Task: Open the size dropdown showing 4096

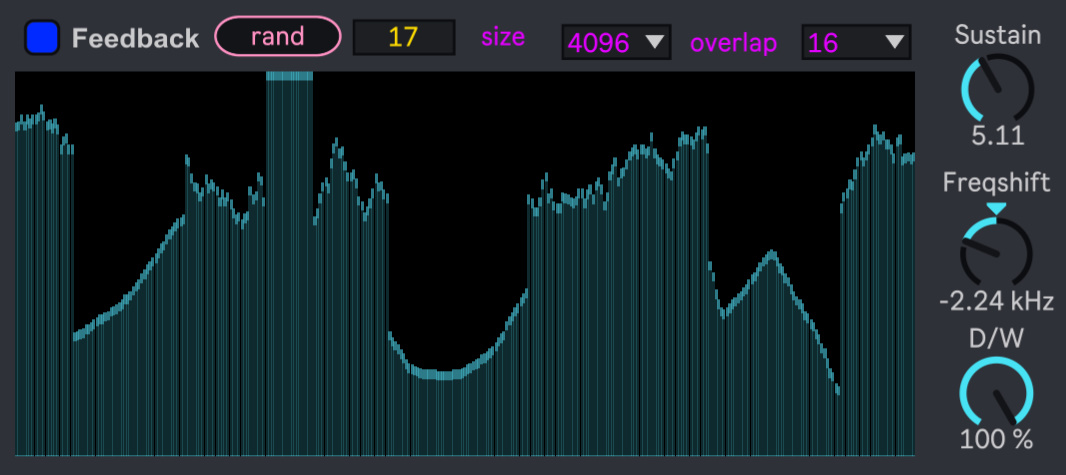Action: 615,42
